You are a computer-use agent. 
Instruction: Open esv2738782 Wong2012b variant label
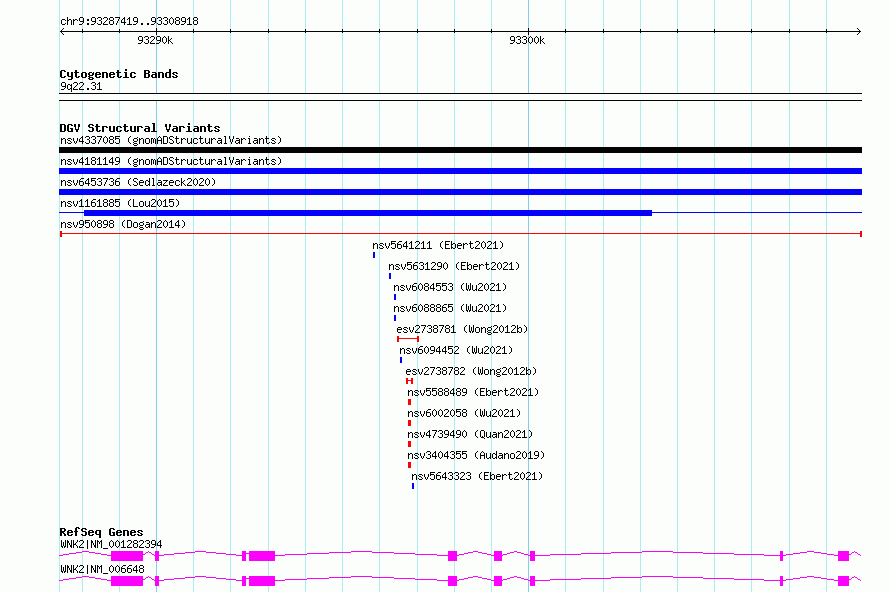(x=471, y=371)
